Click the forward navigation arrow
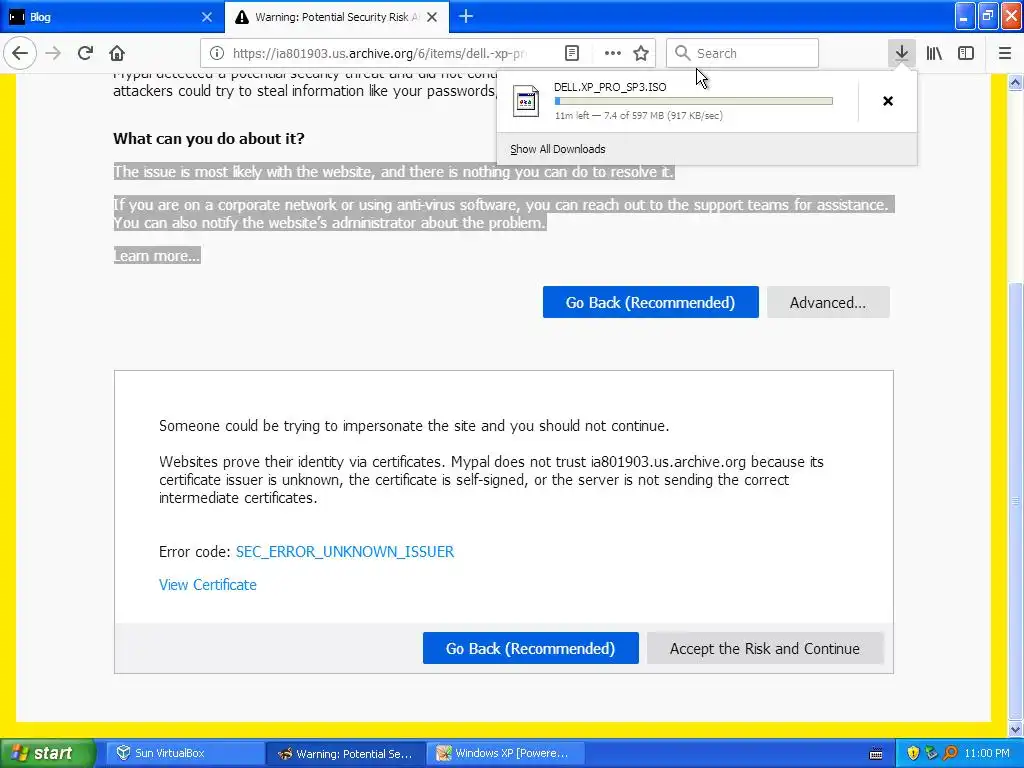The width and height of the screenshot is (1024, 768). click(54, 53)
